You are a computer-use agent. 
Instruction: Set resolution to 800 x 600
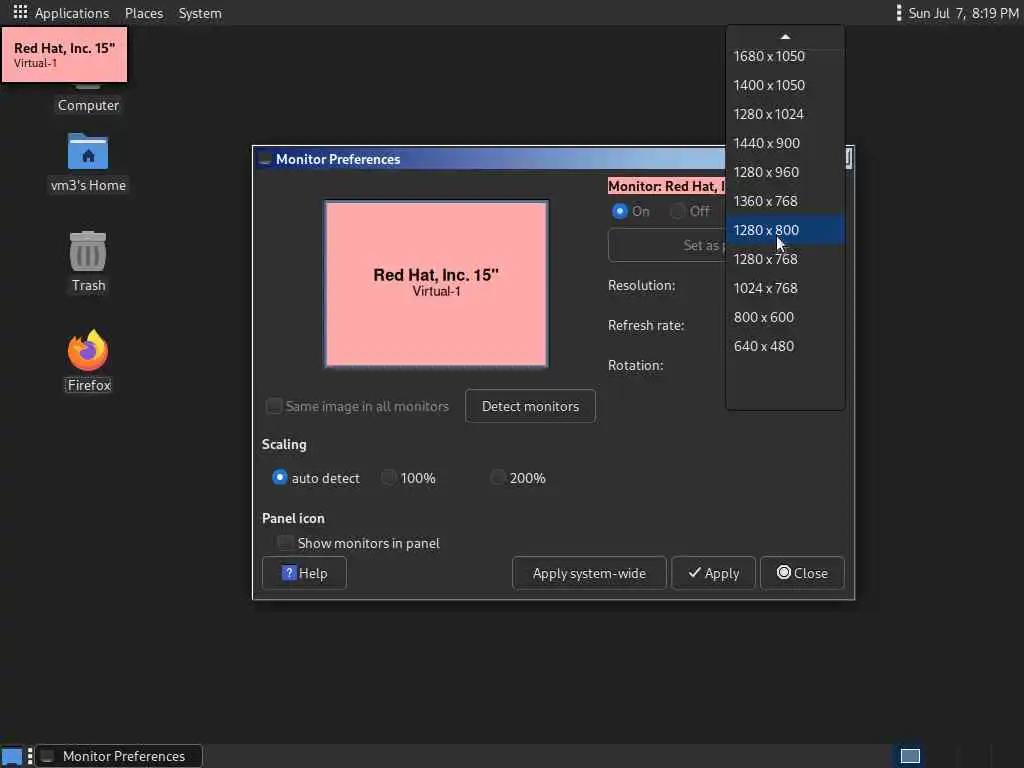785,317
